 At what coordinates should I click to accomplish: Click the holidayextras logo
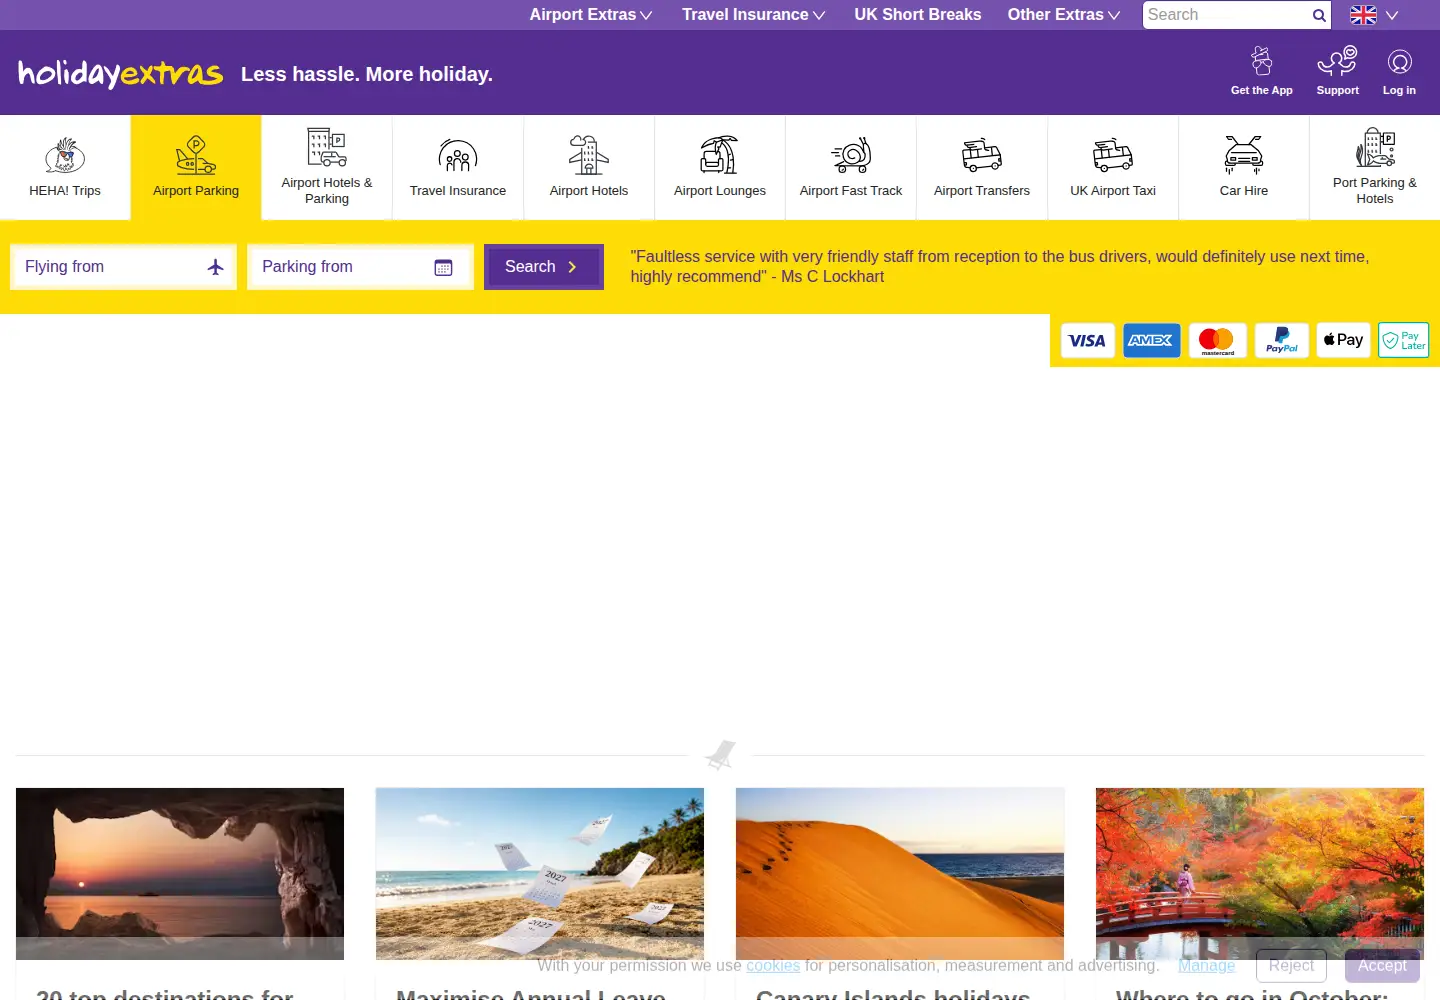(x=120, y=73)
